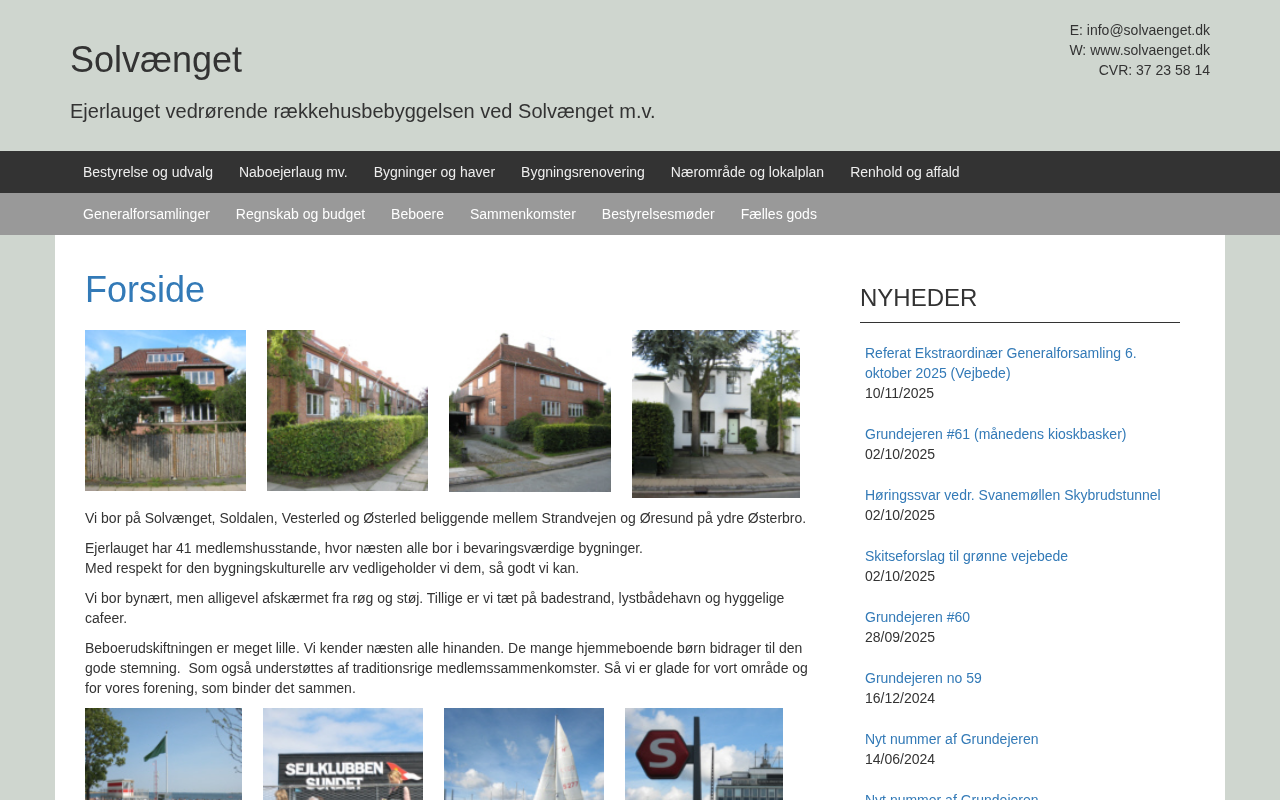Open Skitseforslag til grønne vejebede link

(966, 556)
